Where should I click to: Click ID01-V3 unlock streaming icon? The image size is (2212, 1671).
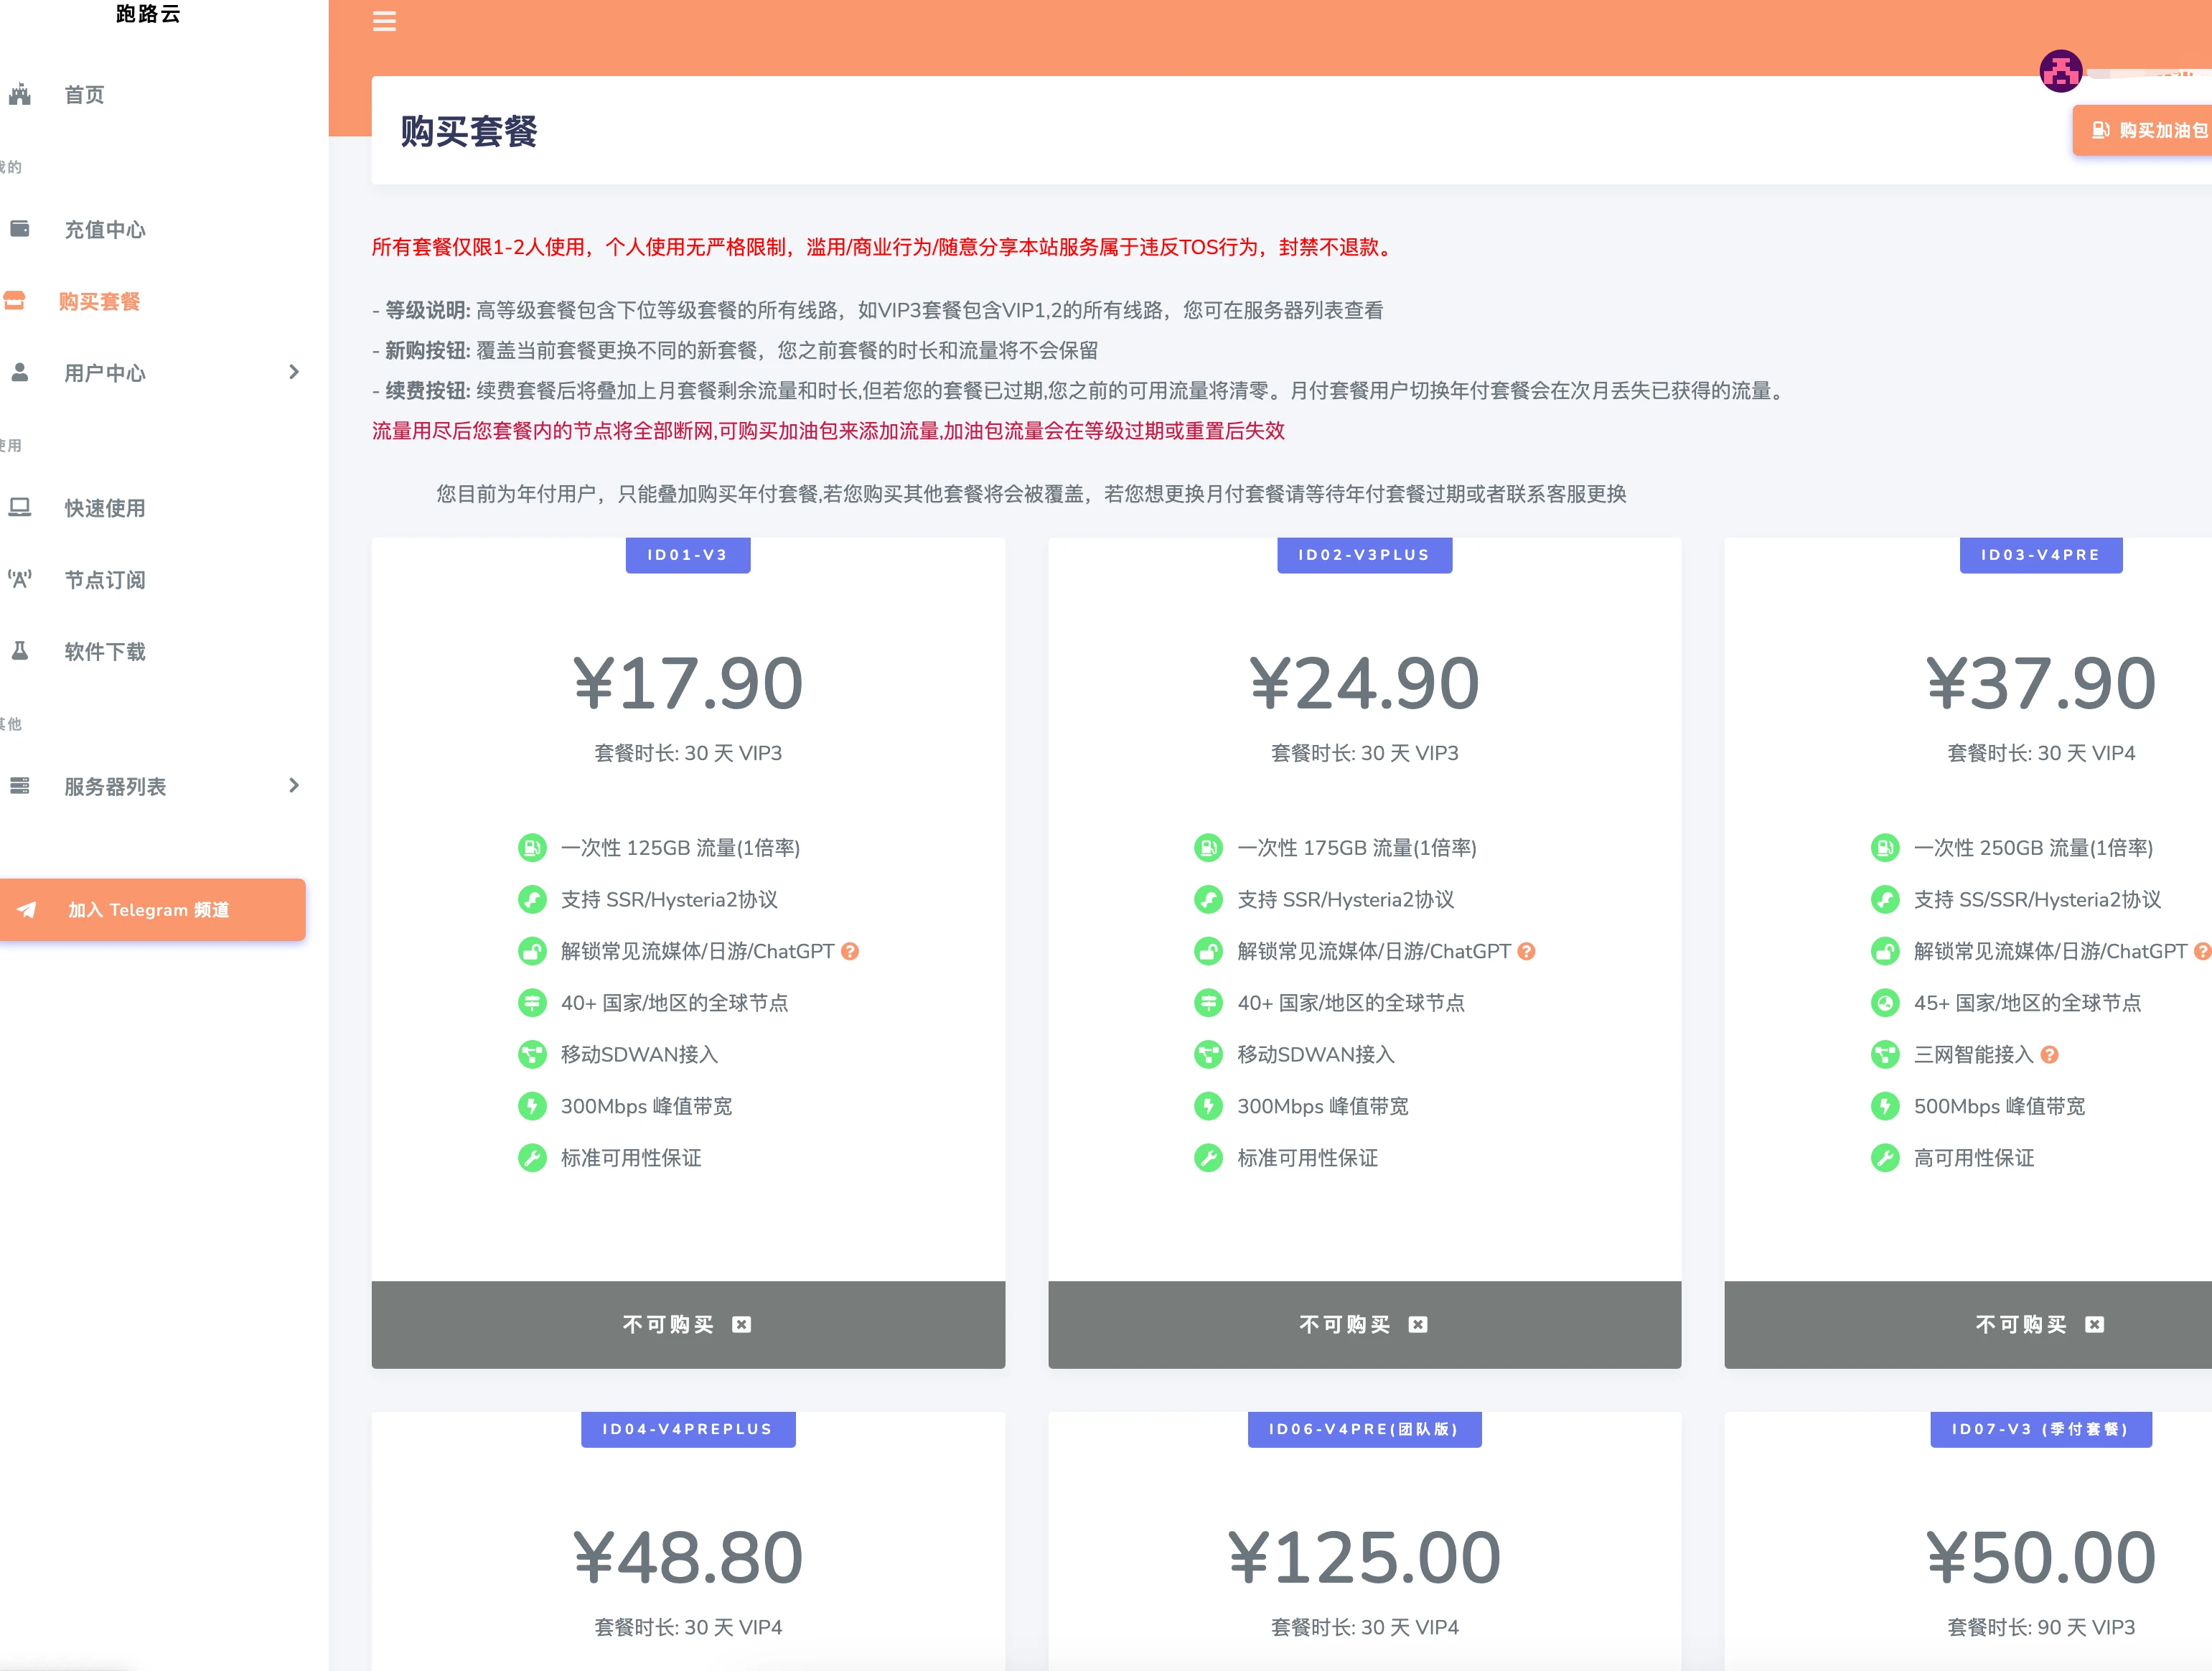(532, 951)
